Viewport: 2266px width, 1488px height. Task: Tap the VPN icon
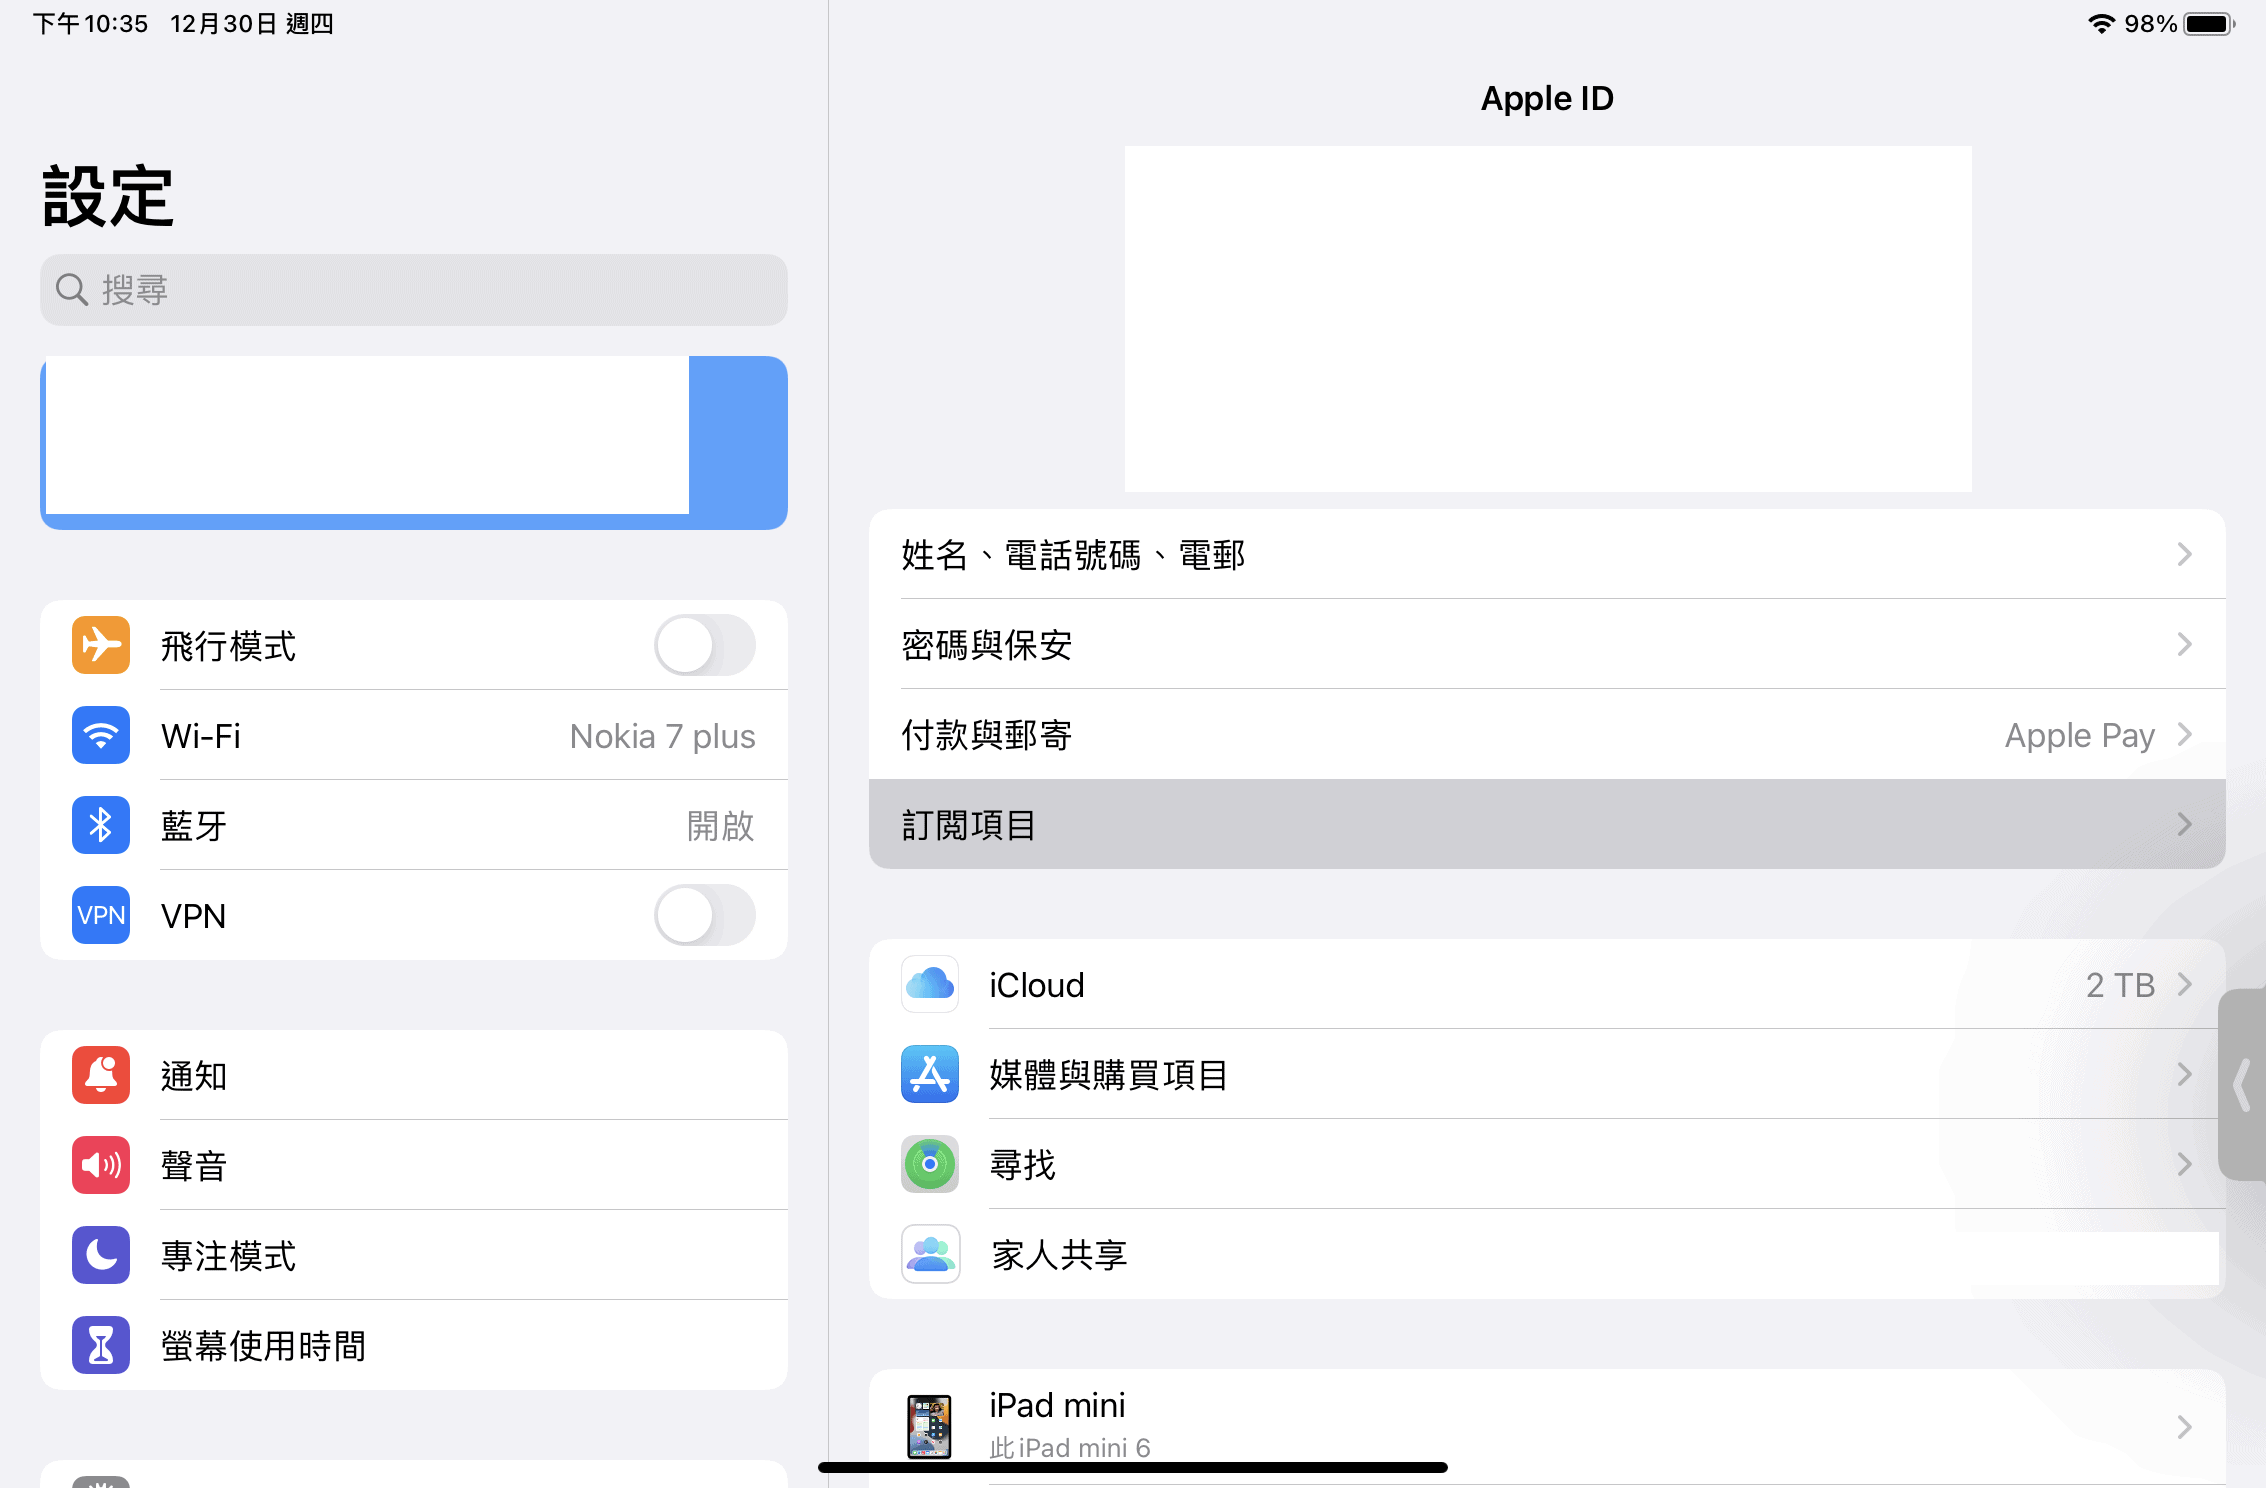[101, 915]
